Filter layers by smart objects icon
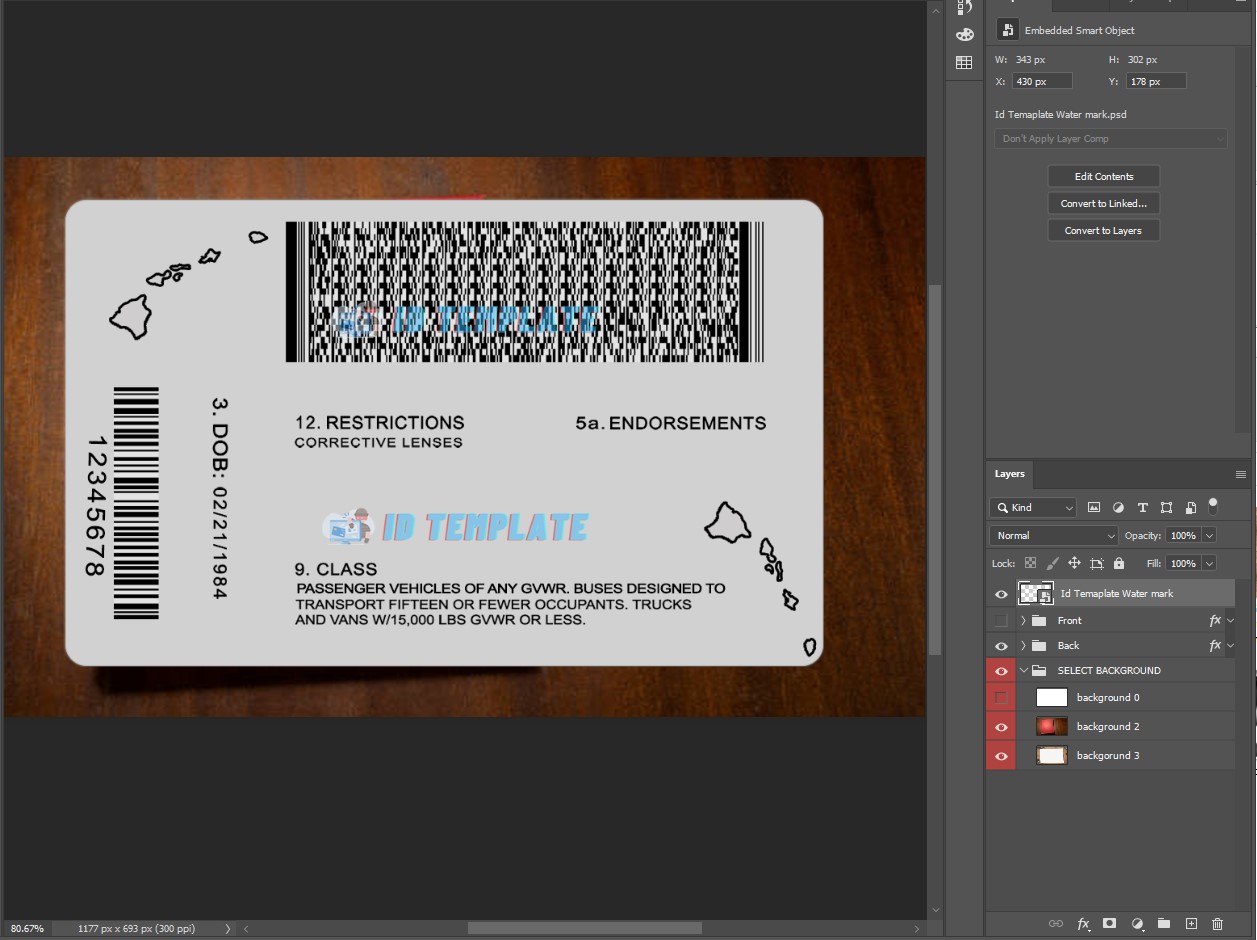Screen dimensions: 1257x940 pyautogui.click(x=1190, y=508)
